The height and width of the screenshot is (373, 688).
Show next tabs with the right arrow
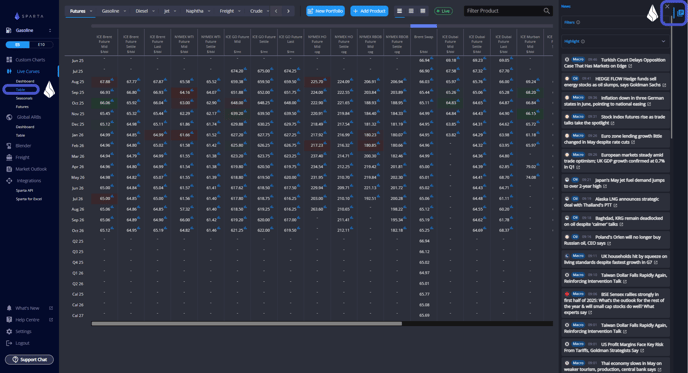pyautogui.click(x=288, y=11)
